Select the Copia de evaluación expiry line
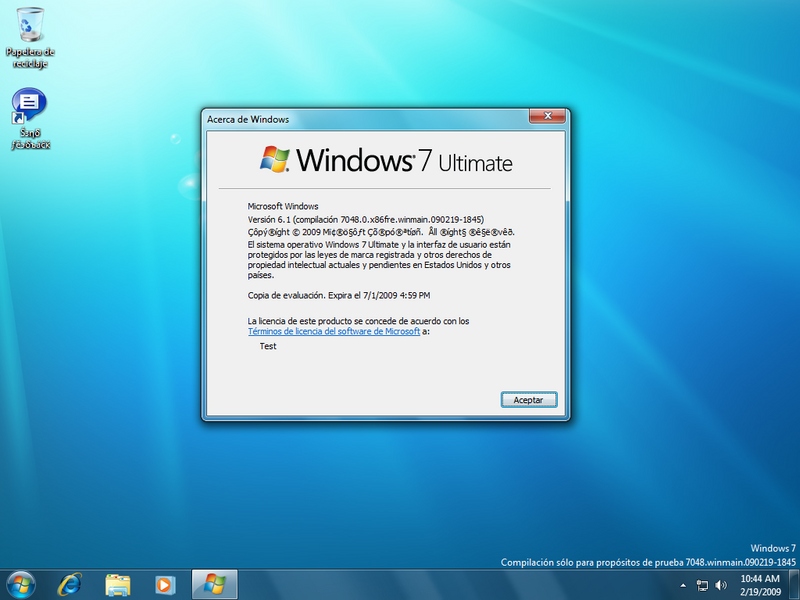800x600 pixels. [339, 295]
